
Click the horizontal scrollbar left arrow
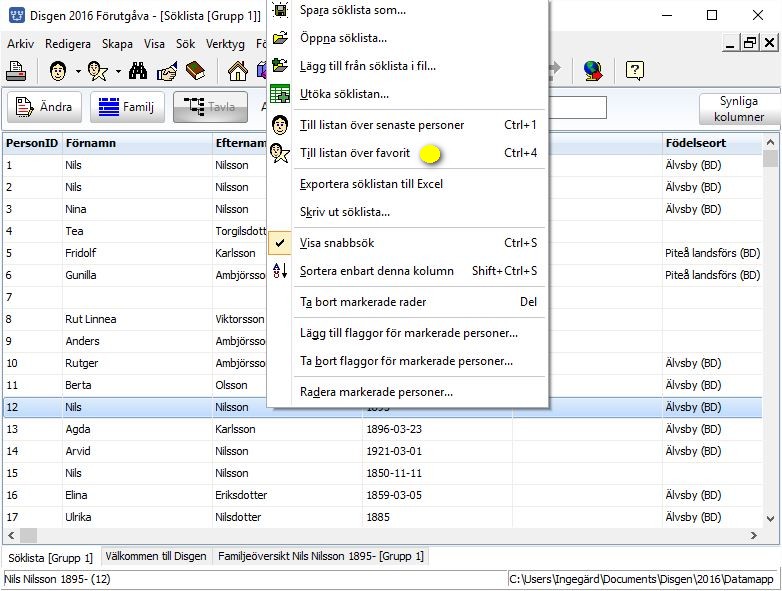click(11, 536)
